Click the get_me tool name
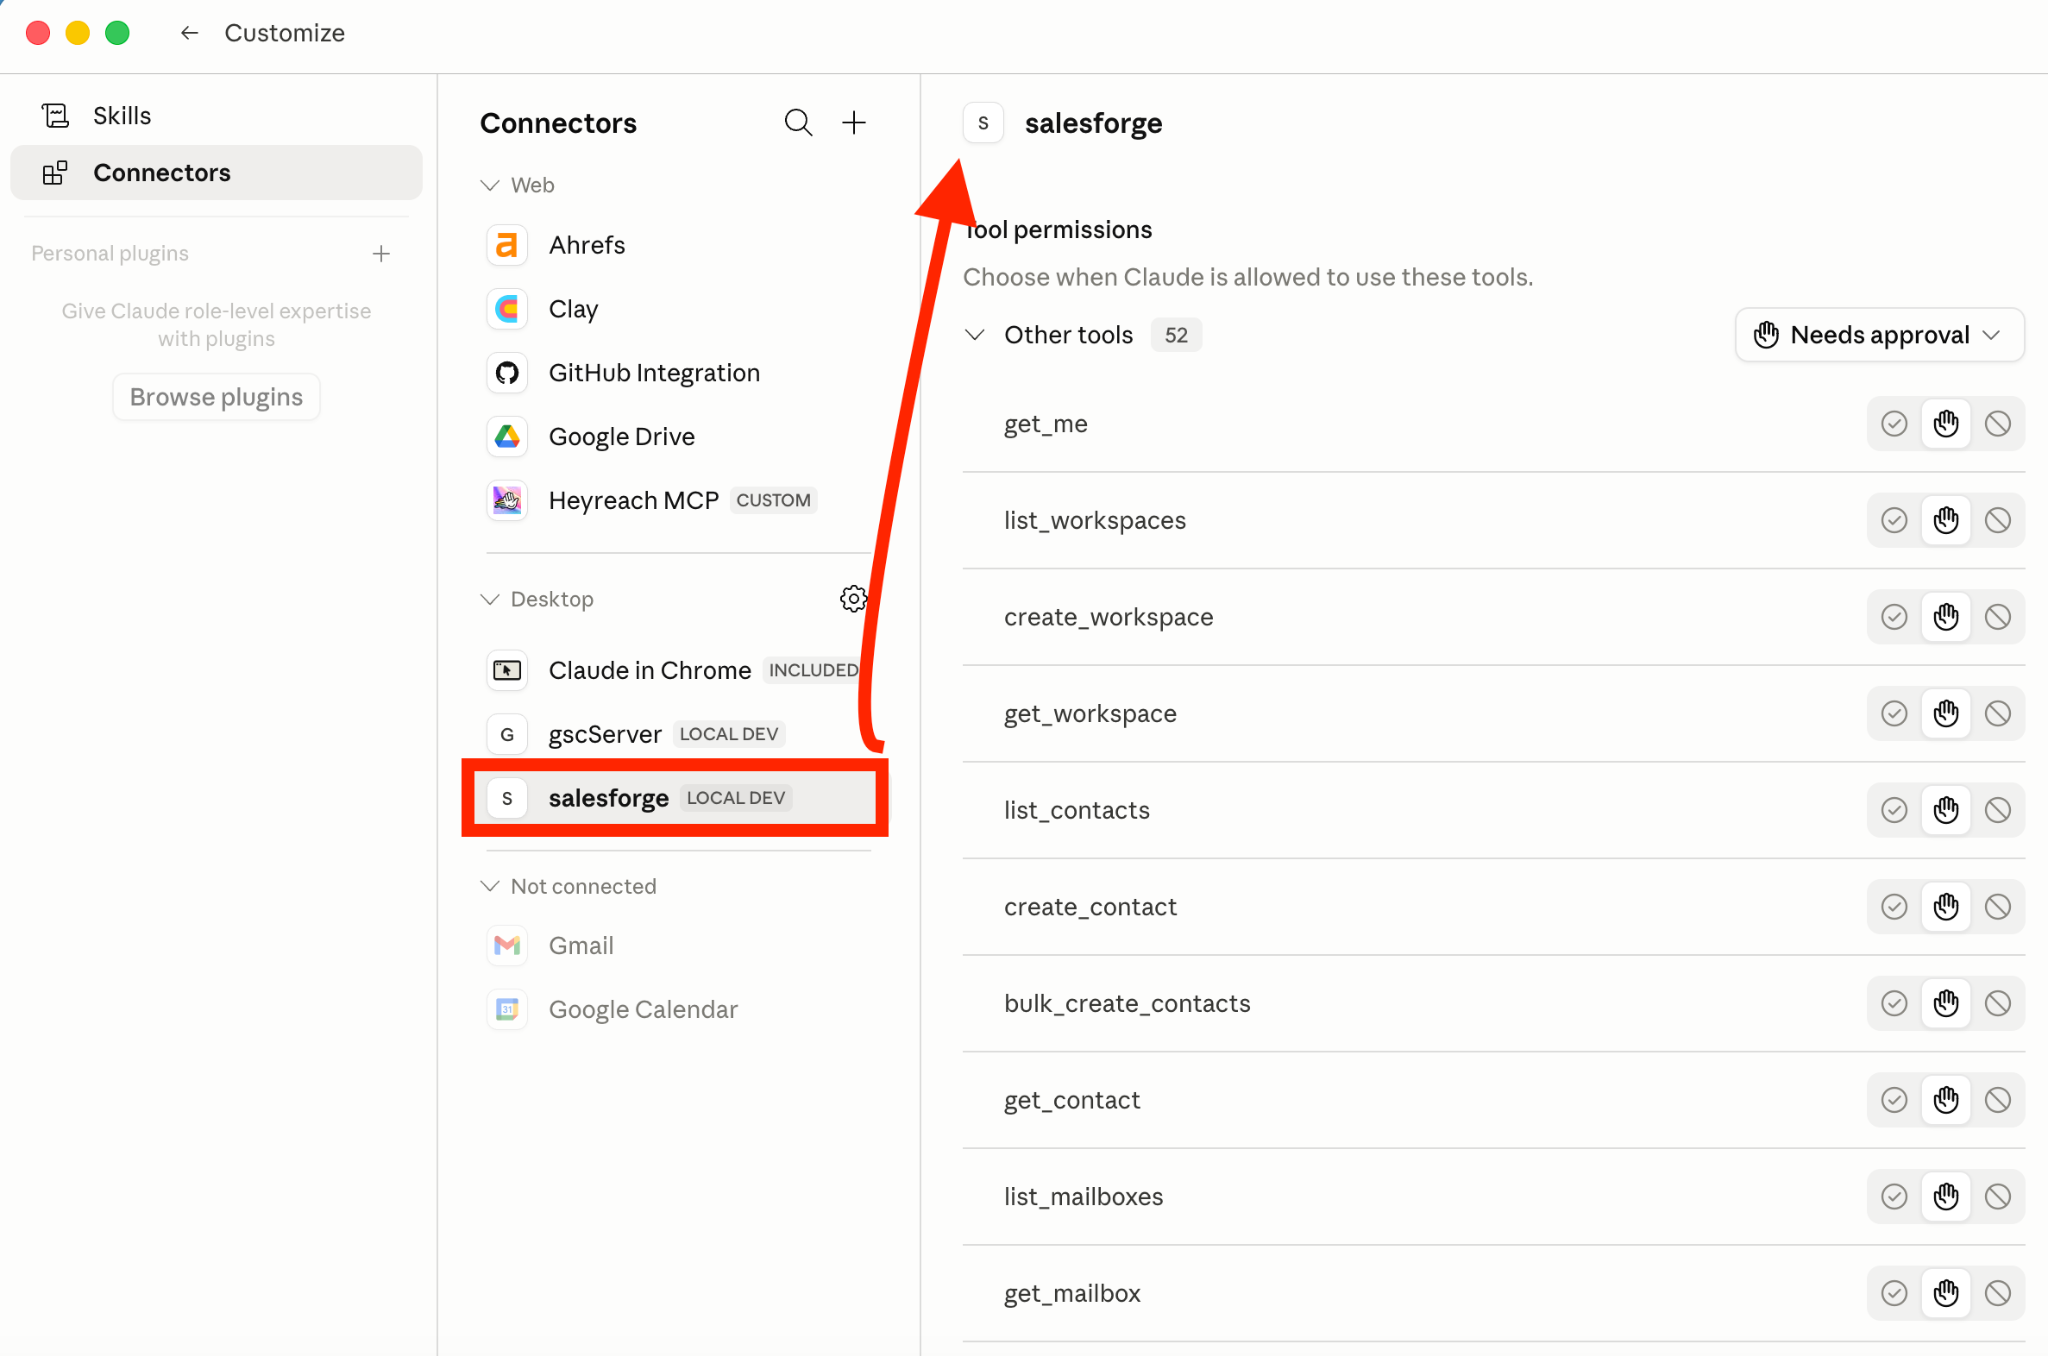Image resolution: width=2048 pixels, height=1356 pixels. [x=1045, y=424]
